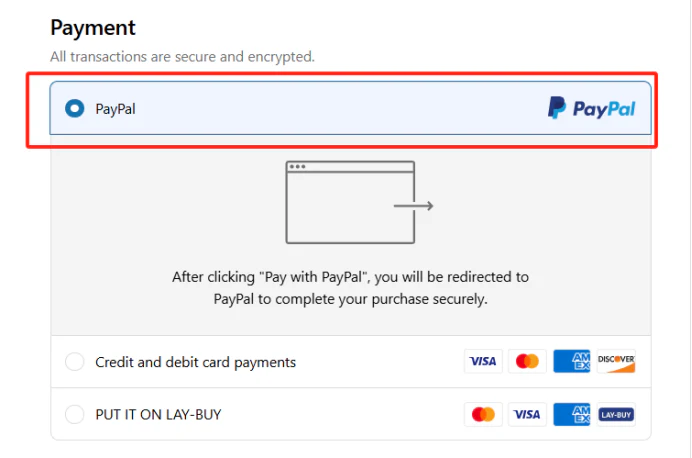Click the PayPal redirect instructions text
Image resolution: width=692 pixels, height=458 pixels.
point(351,287)
